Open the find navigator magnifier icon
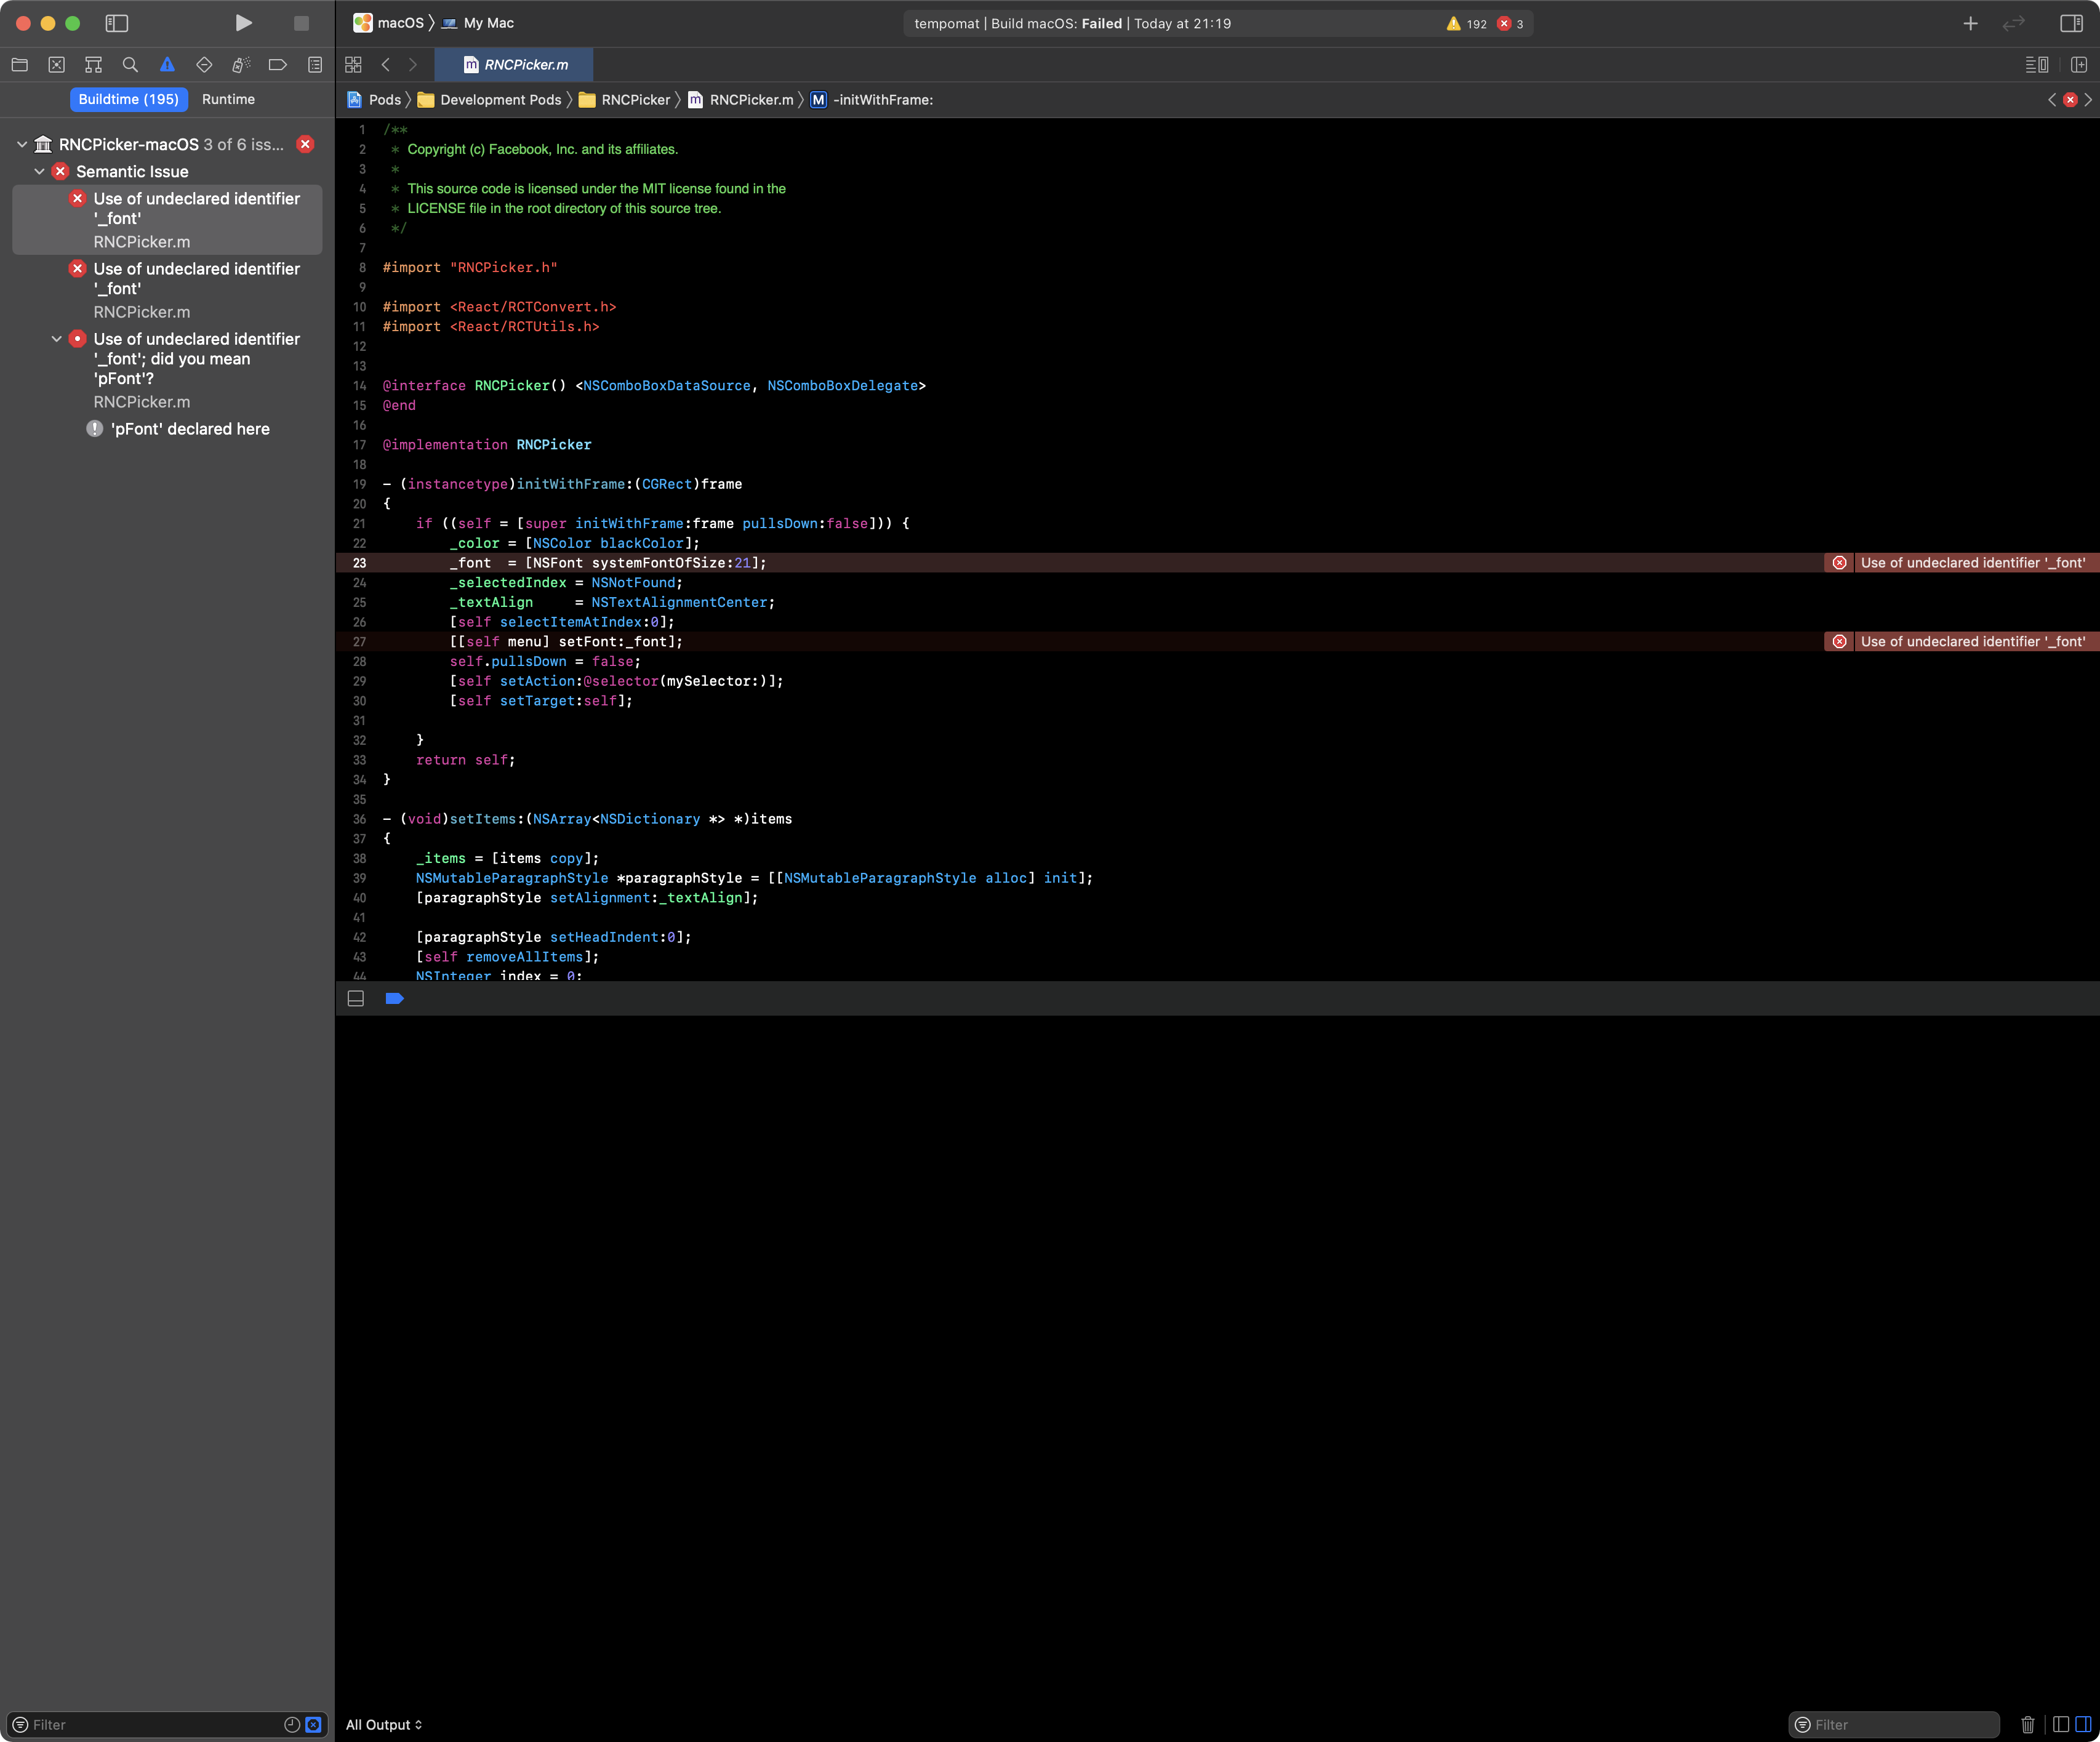This screenshot has height=1742, width=2100. pyautogui.click(x=130, y=65)
